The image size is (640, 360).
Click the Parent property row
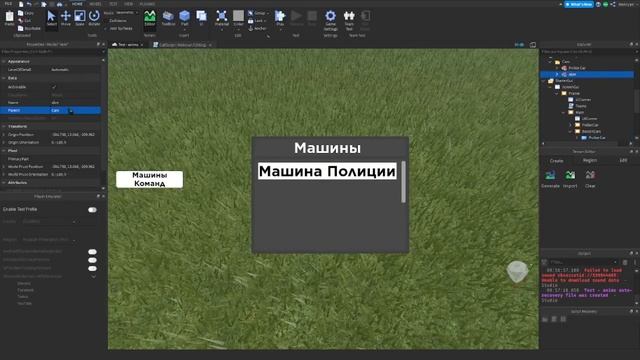(51, 110)
